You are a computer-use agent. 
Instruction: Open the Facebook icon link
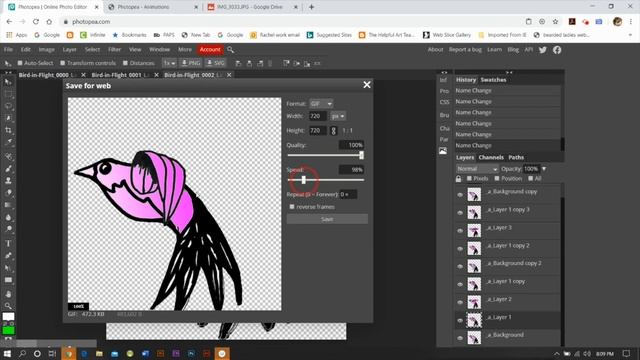coord(557,50)
